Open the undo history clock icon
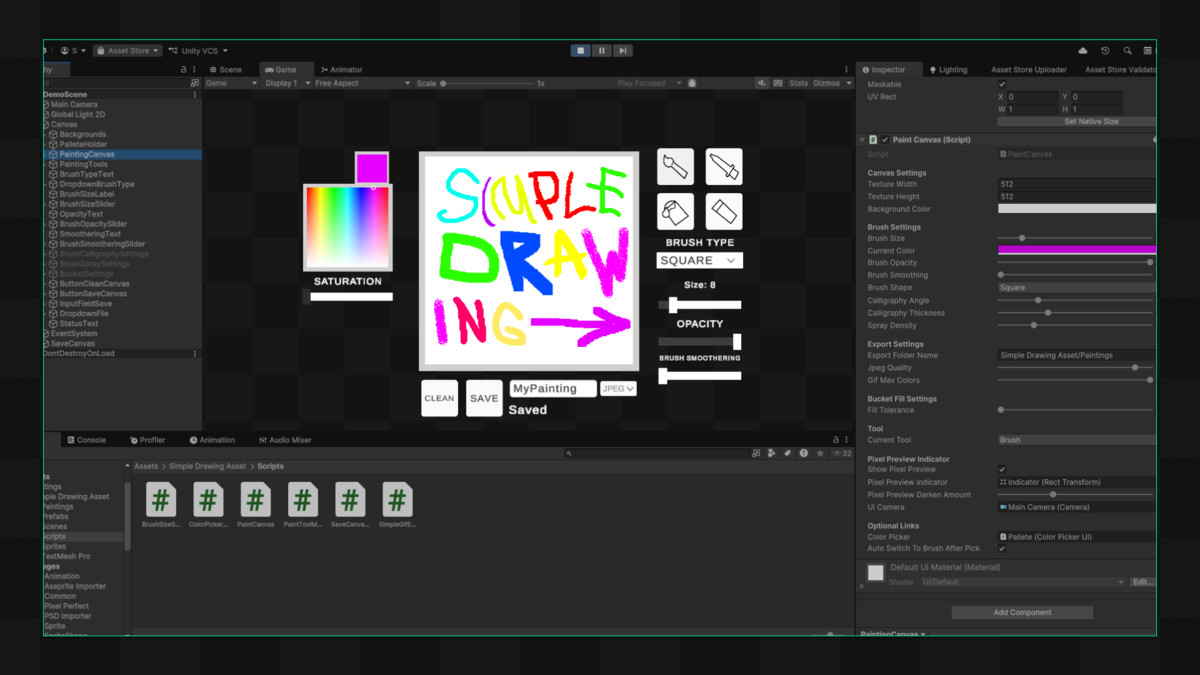1200x675 pixels. pyautogui.click(x=1105, y=50)
